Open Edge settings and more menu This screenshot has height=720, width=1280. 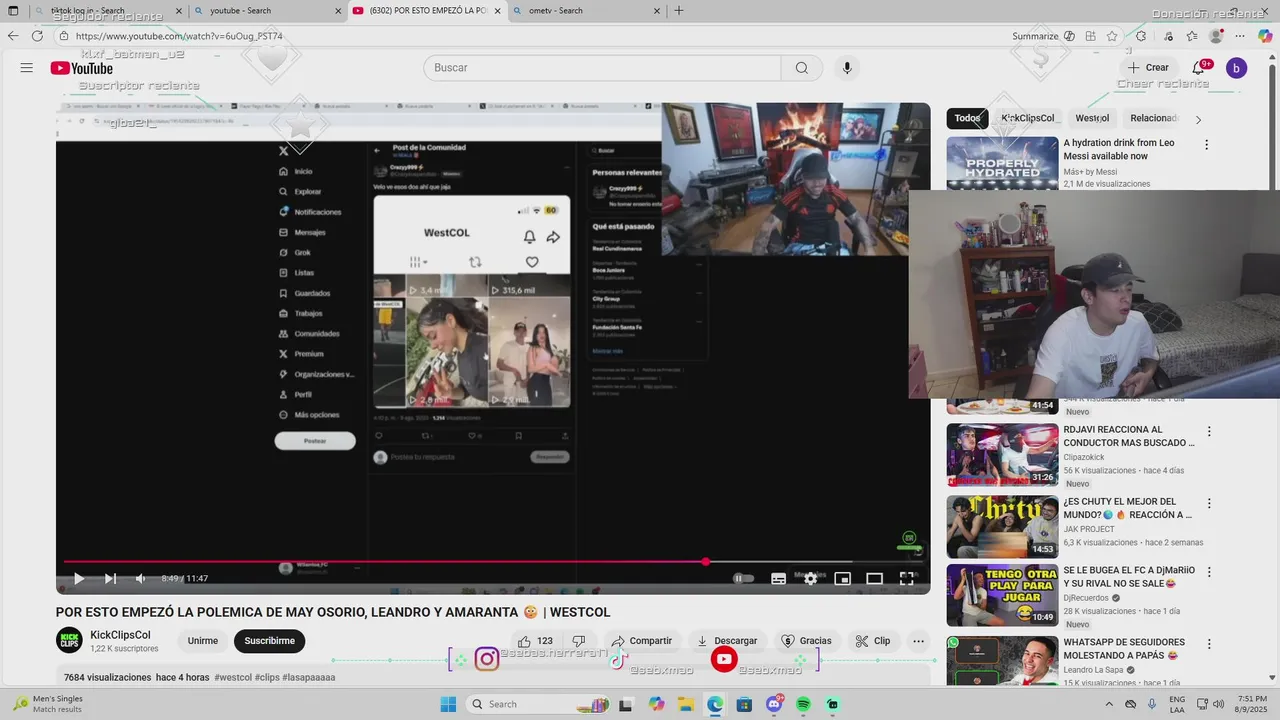point(1241,36)
